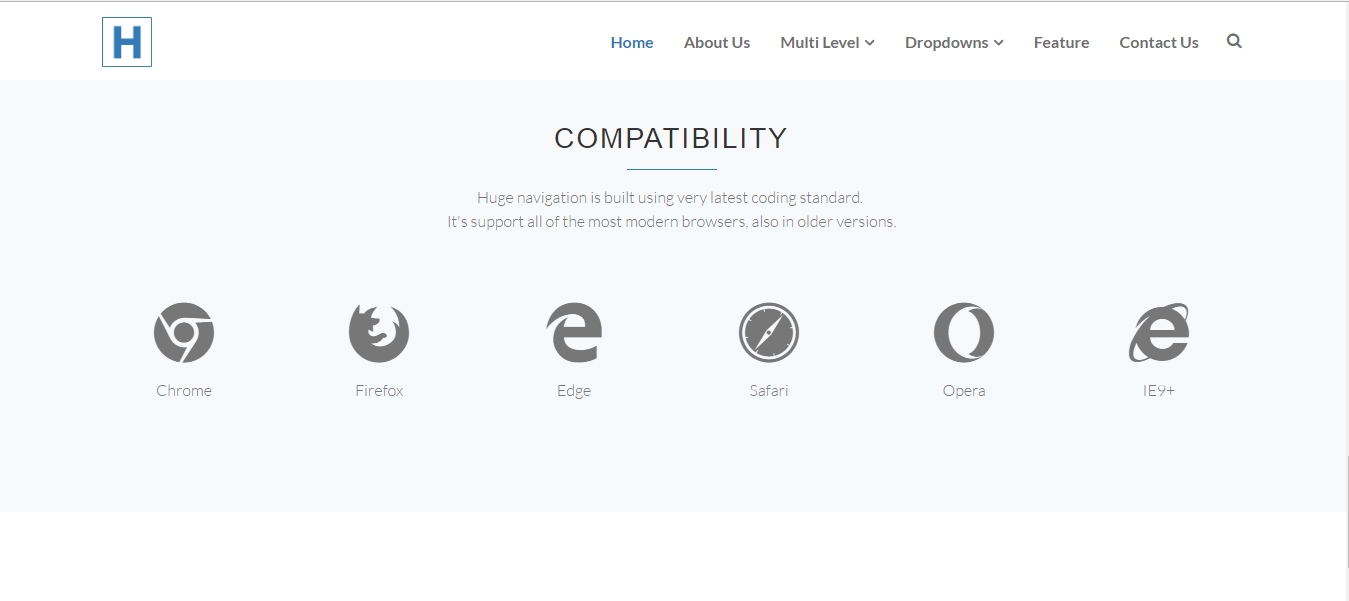Click the Firefox browser icon
The image size is (1349, 601).
379,333
